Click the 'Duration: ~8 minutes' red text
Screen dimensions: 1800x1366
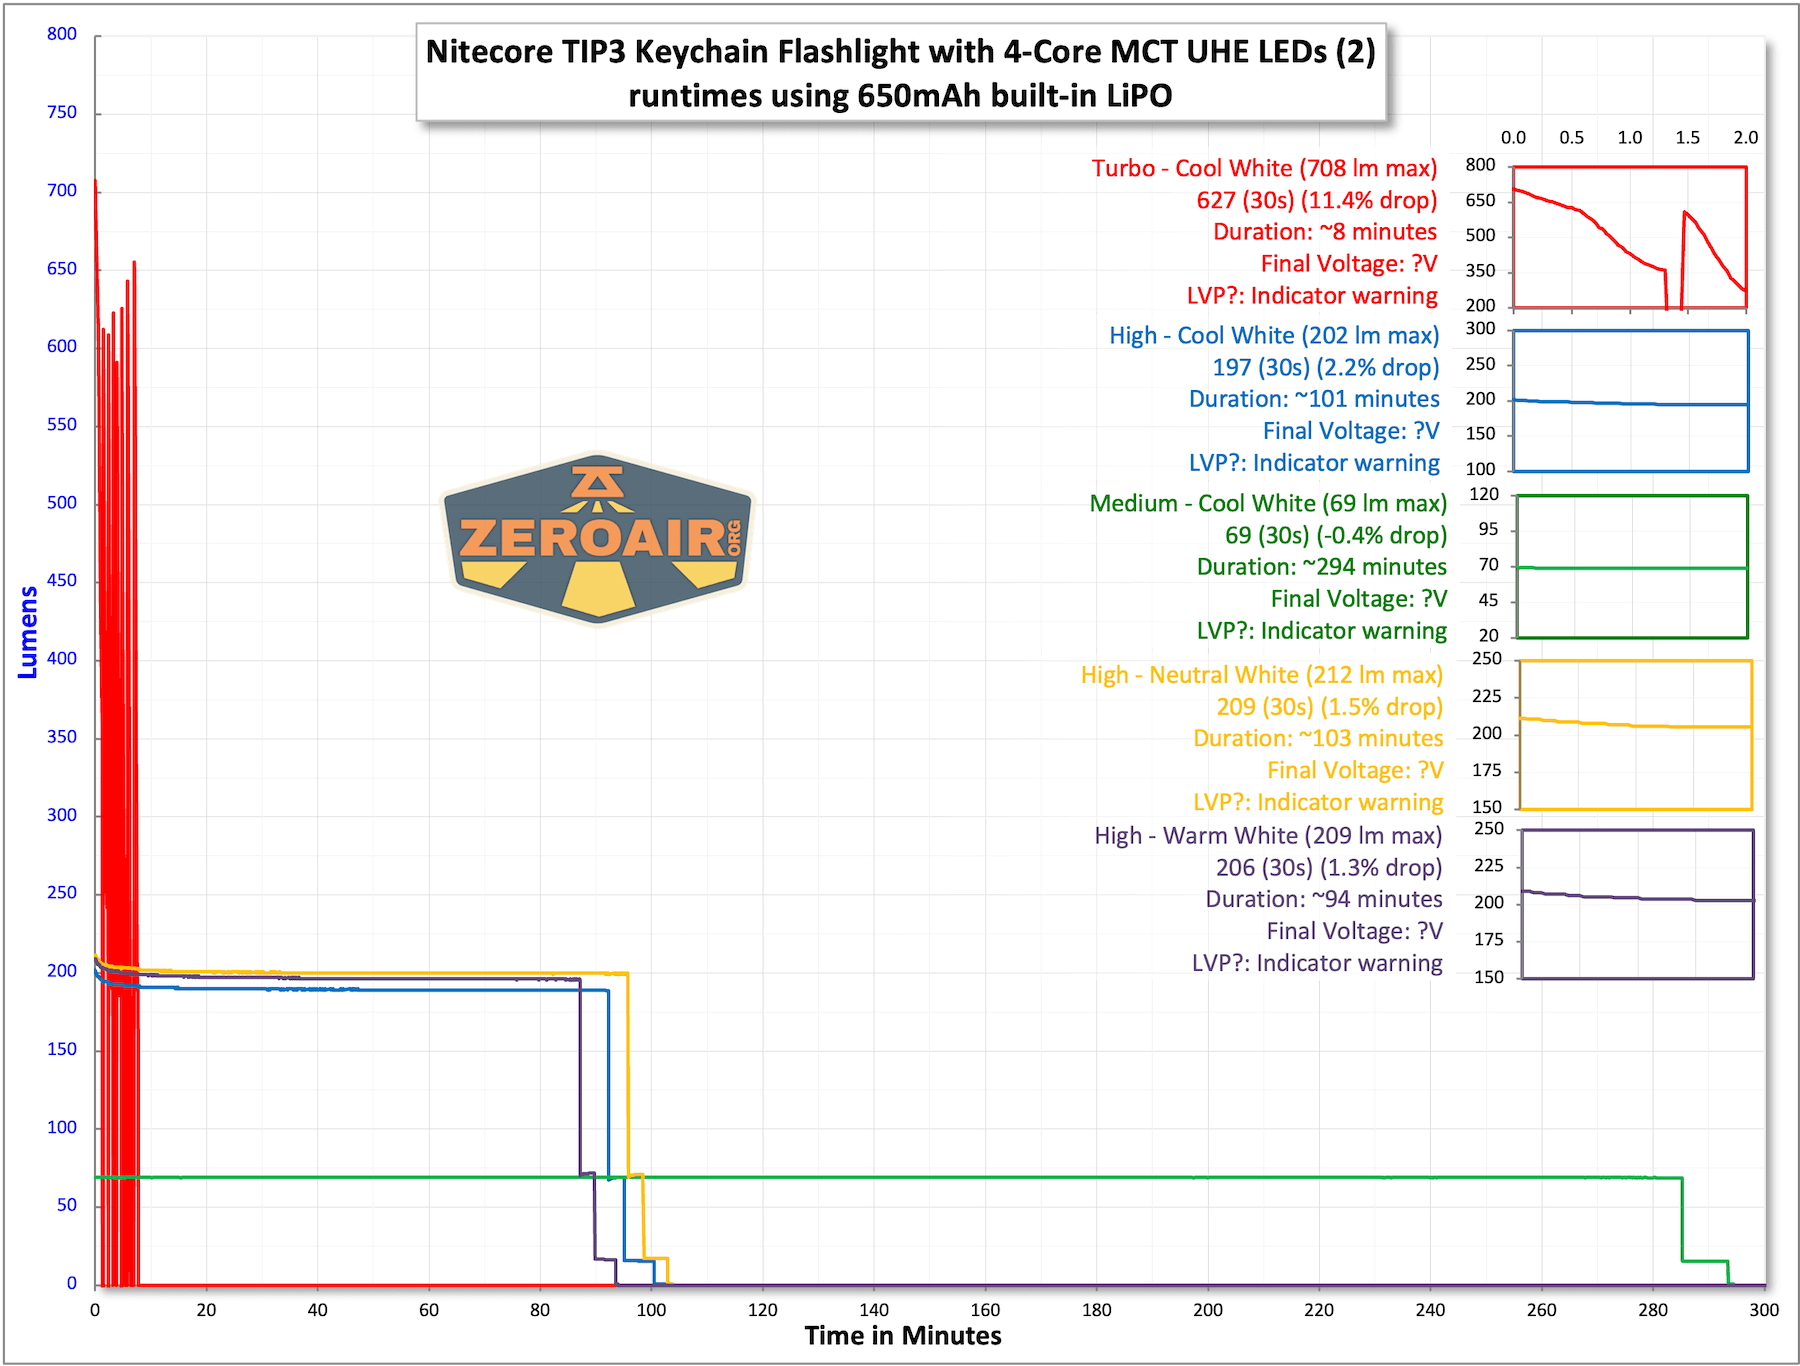1324,232
